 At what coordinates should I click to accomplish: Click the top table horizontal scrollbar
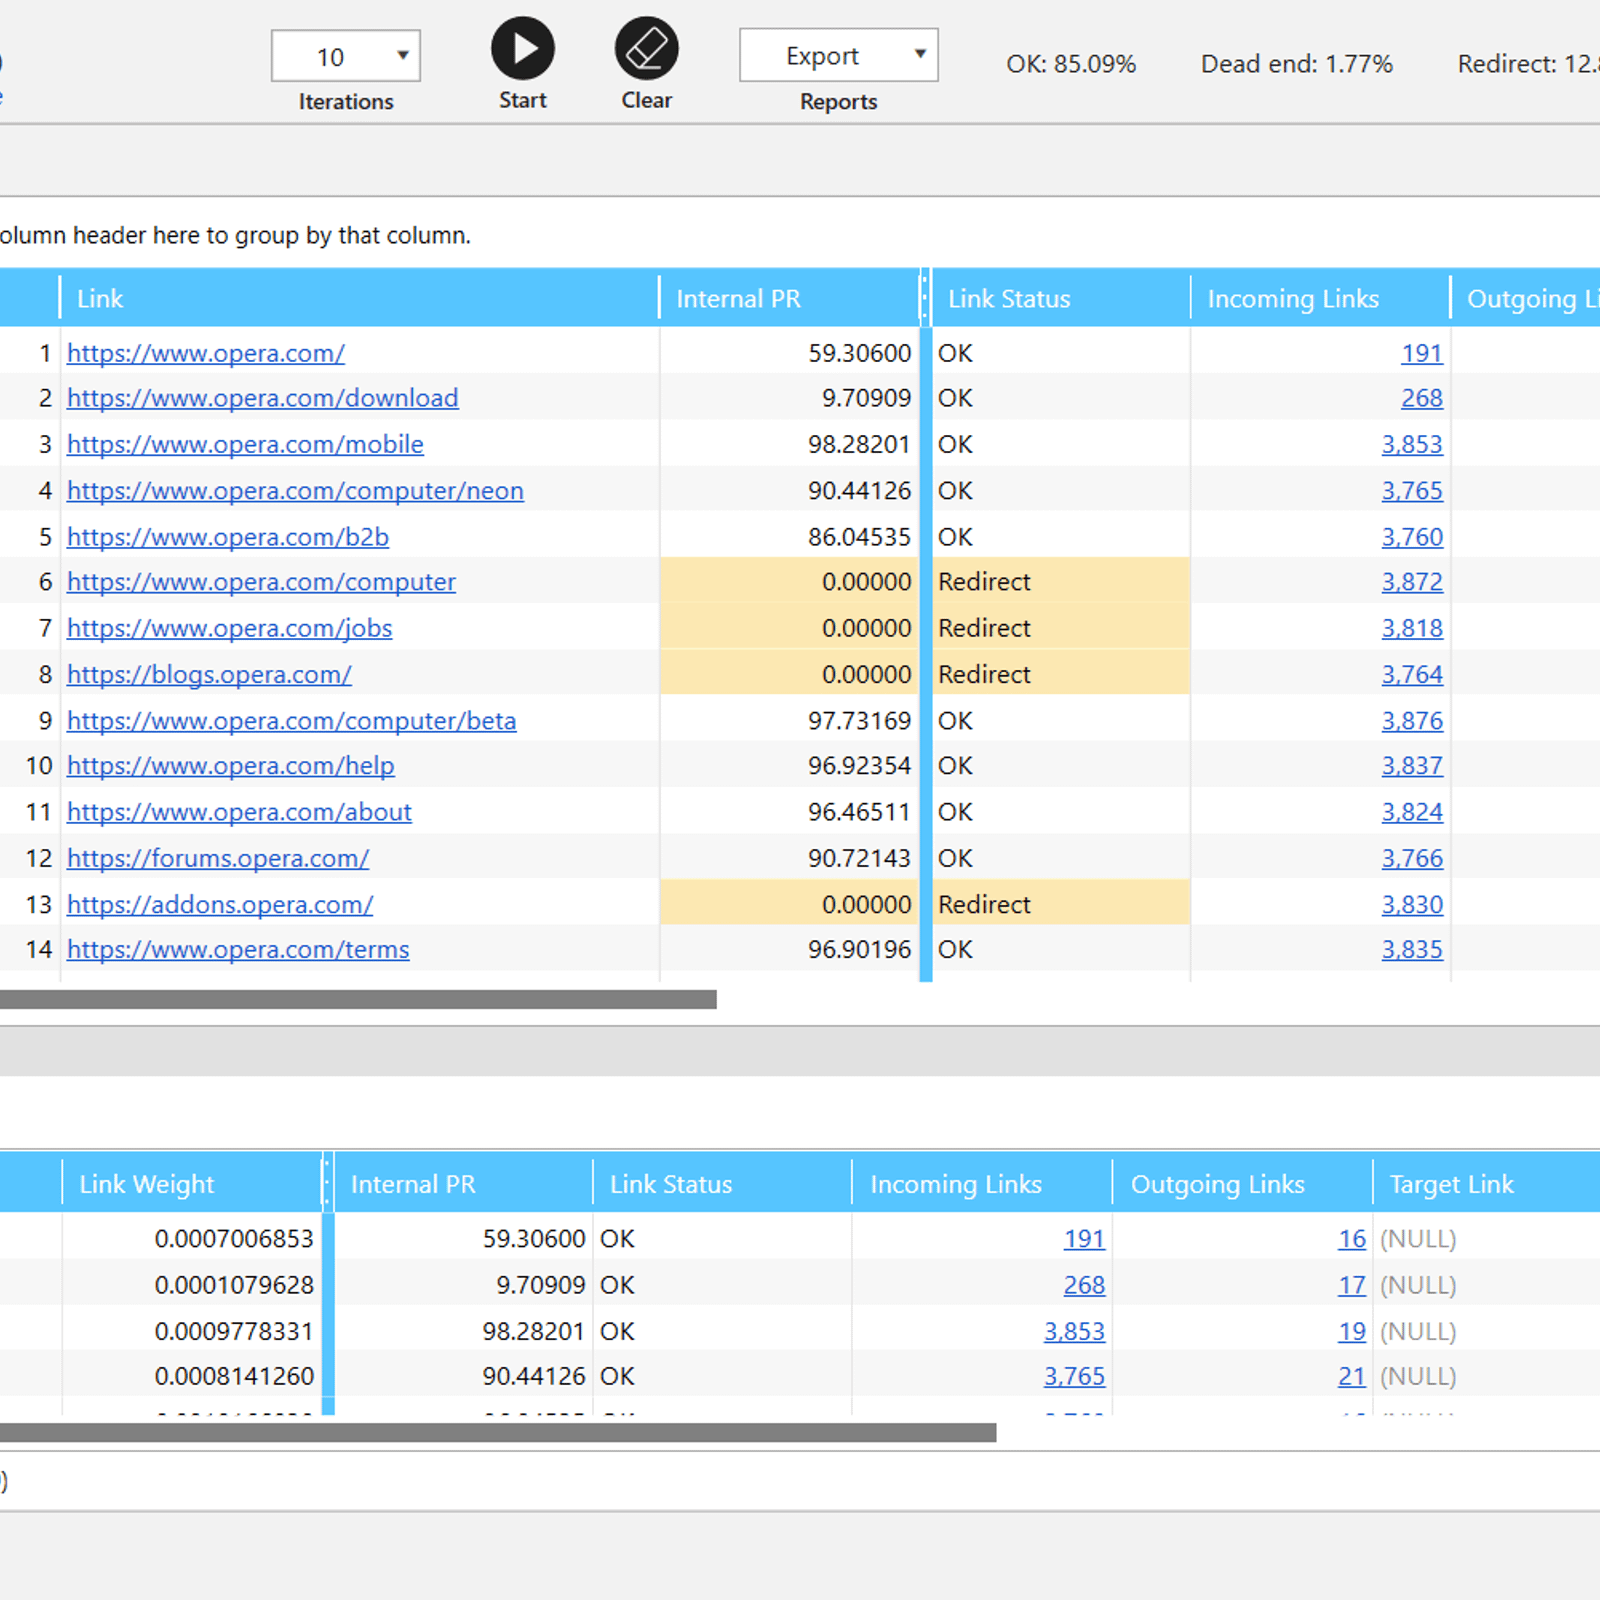tap(358, 1000)
